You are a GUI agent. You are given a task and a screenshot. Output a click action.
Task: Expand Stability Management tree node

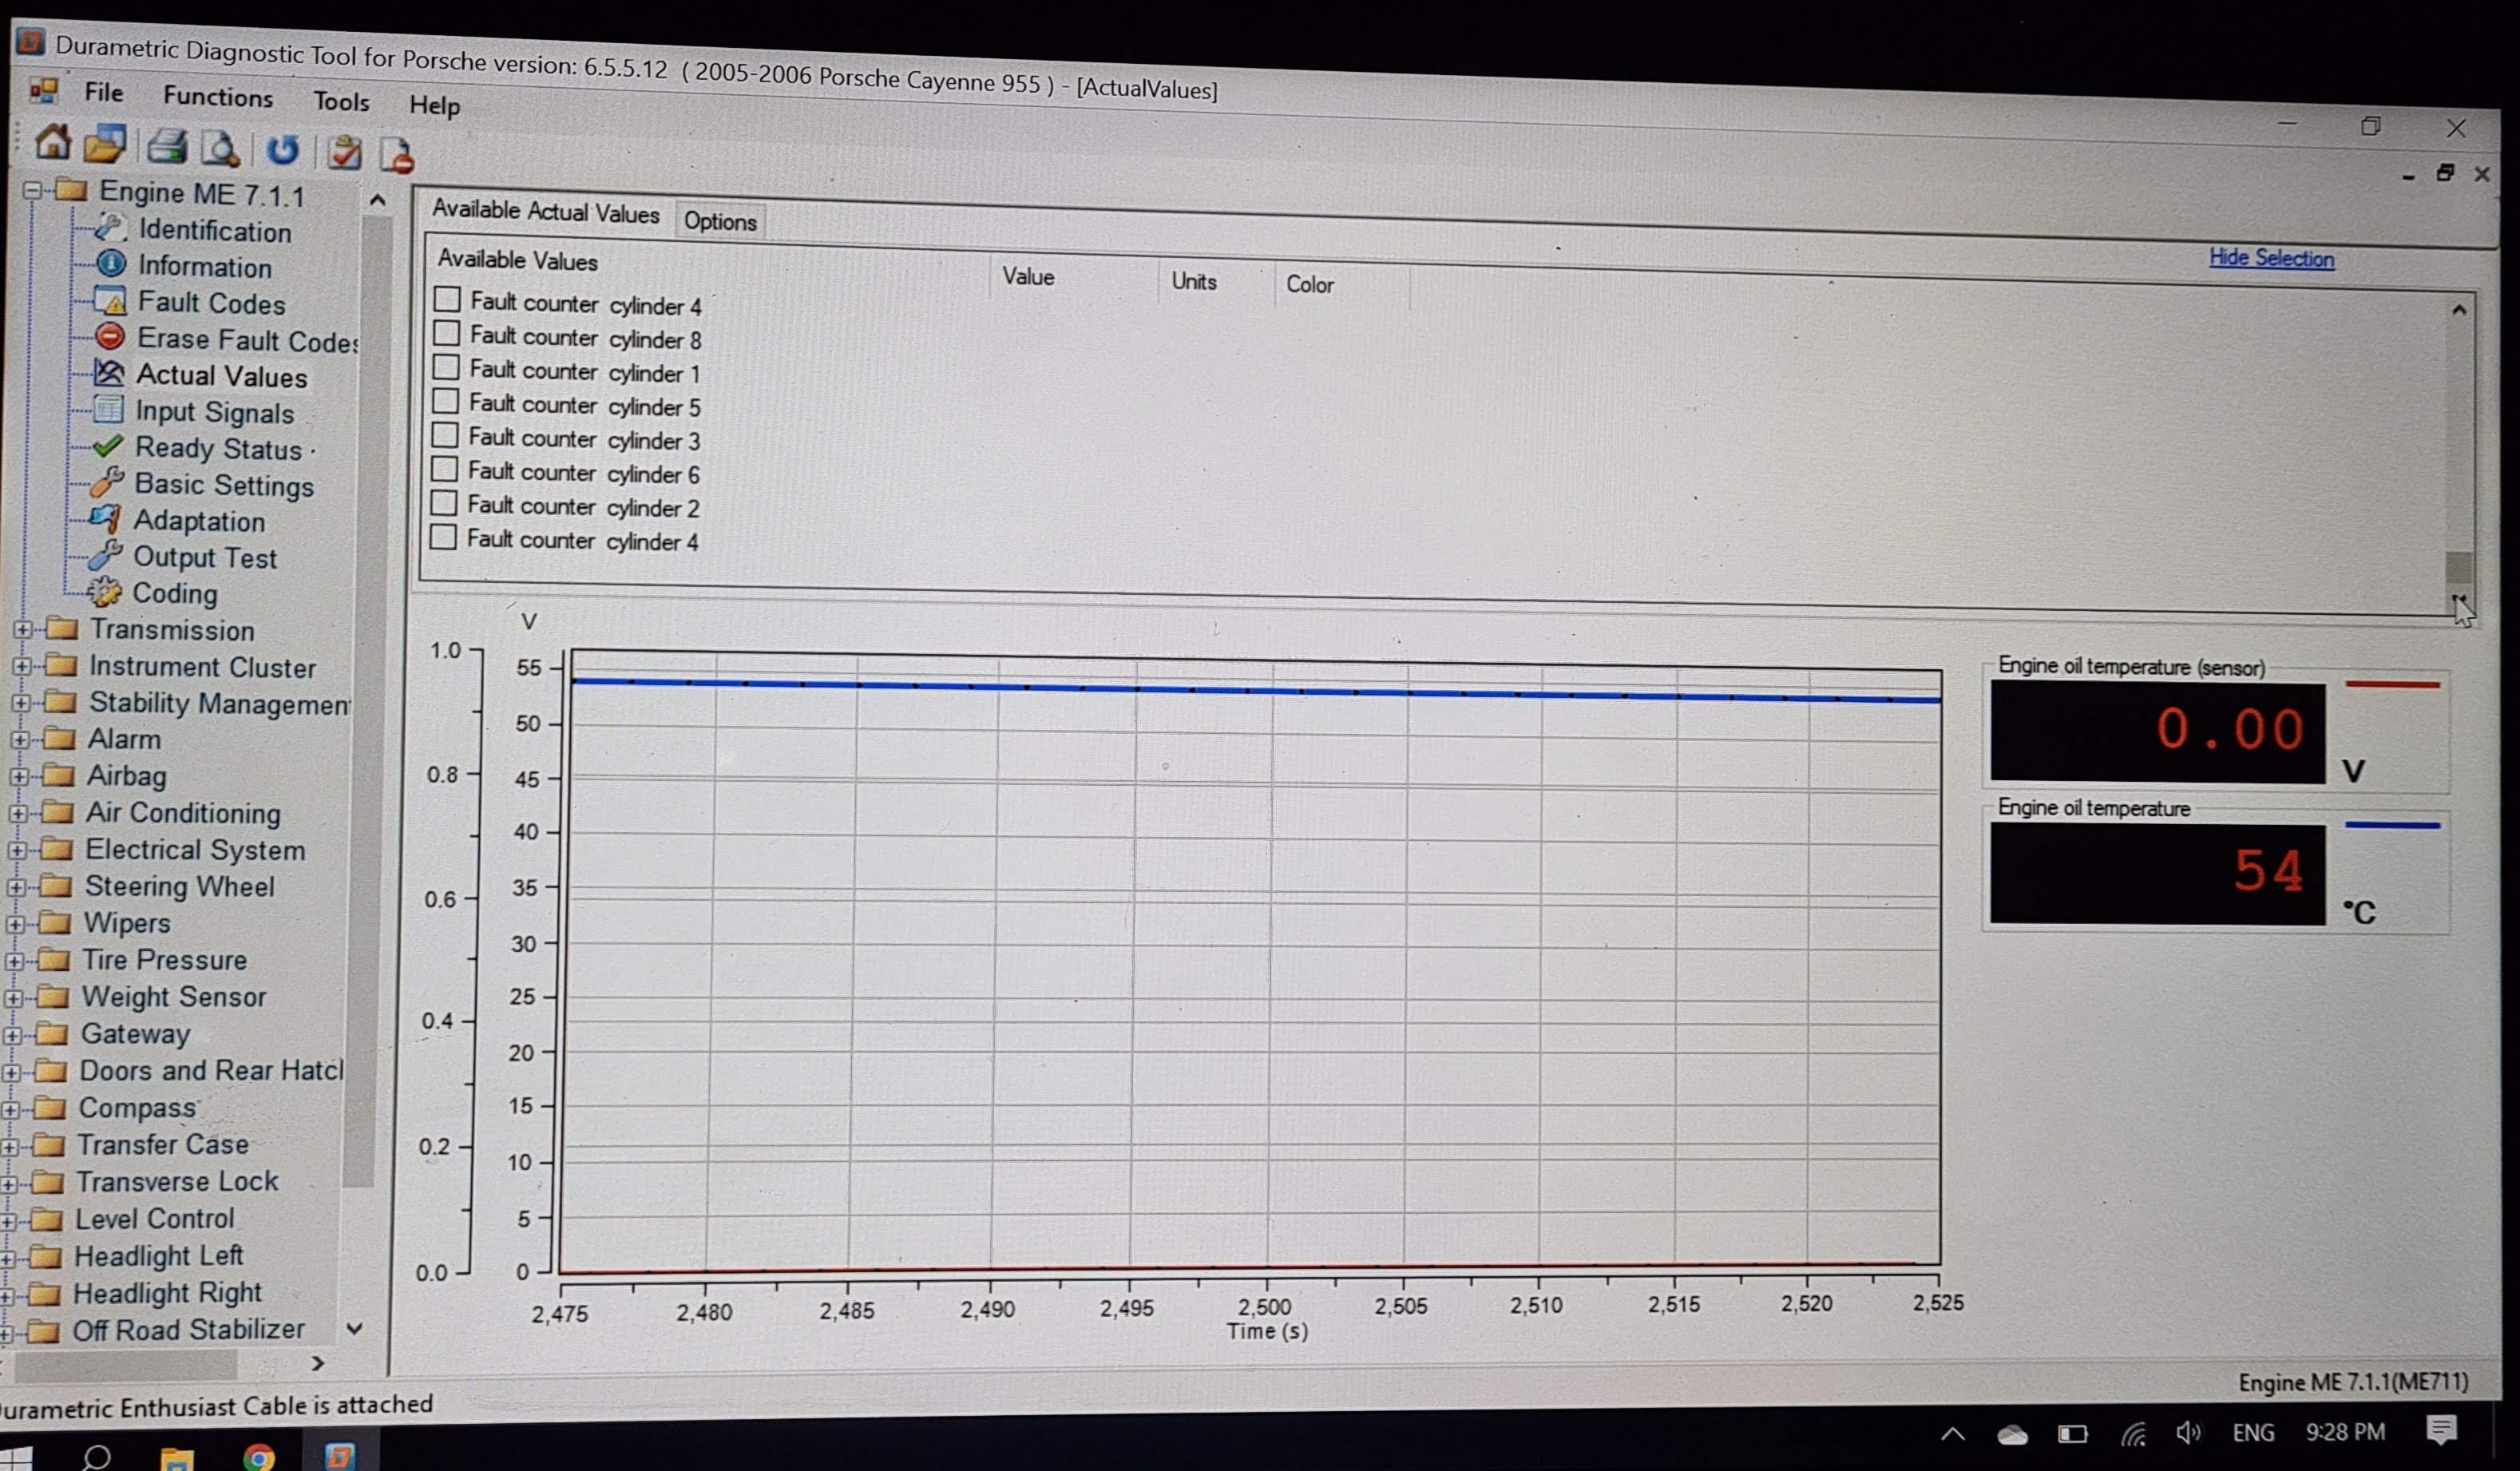[21, 702]
